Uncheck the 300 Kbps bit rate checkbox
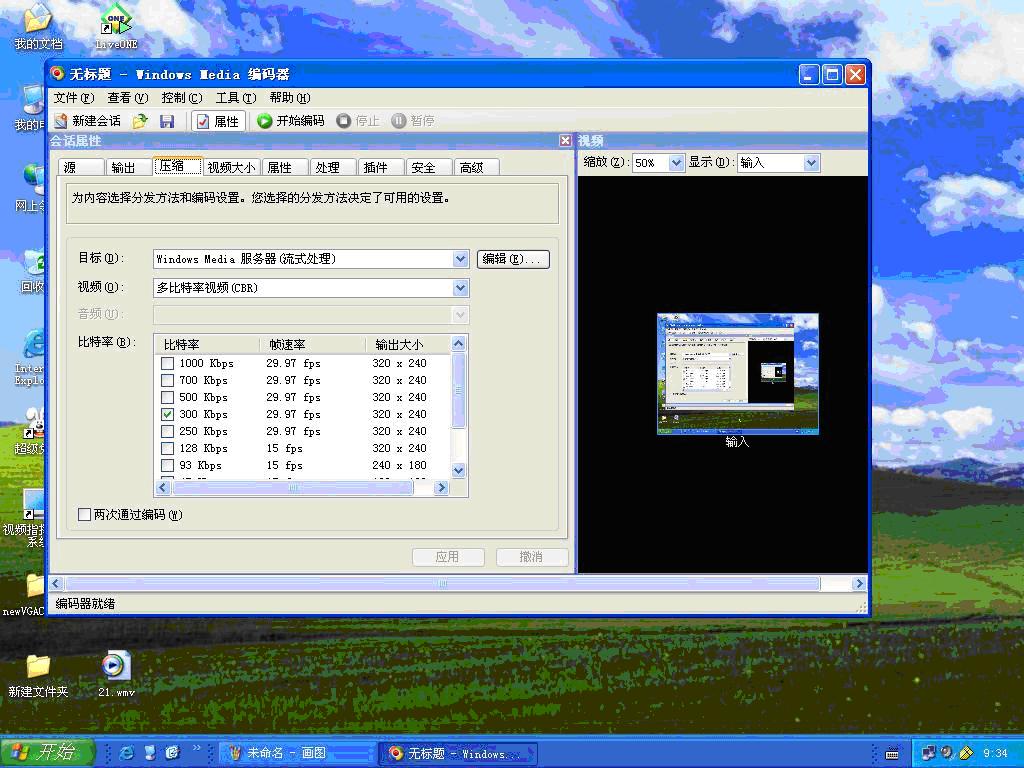 coord(168,414)
